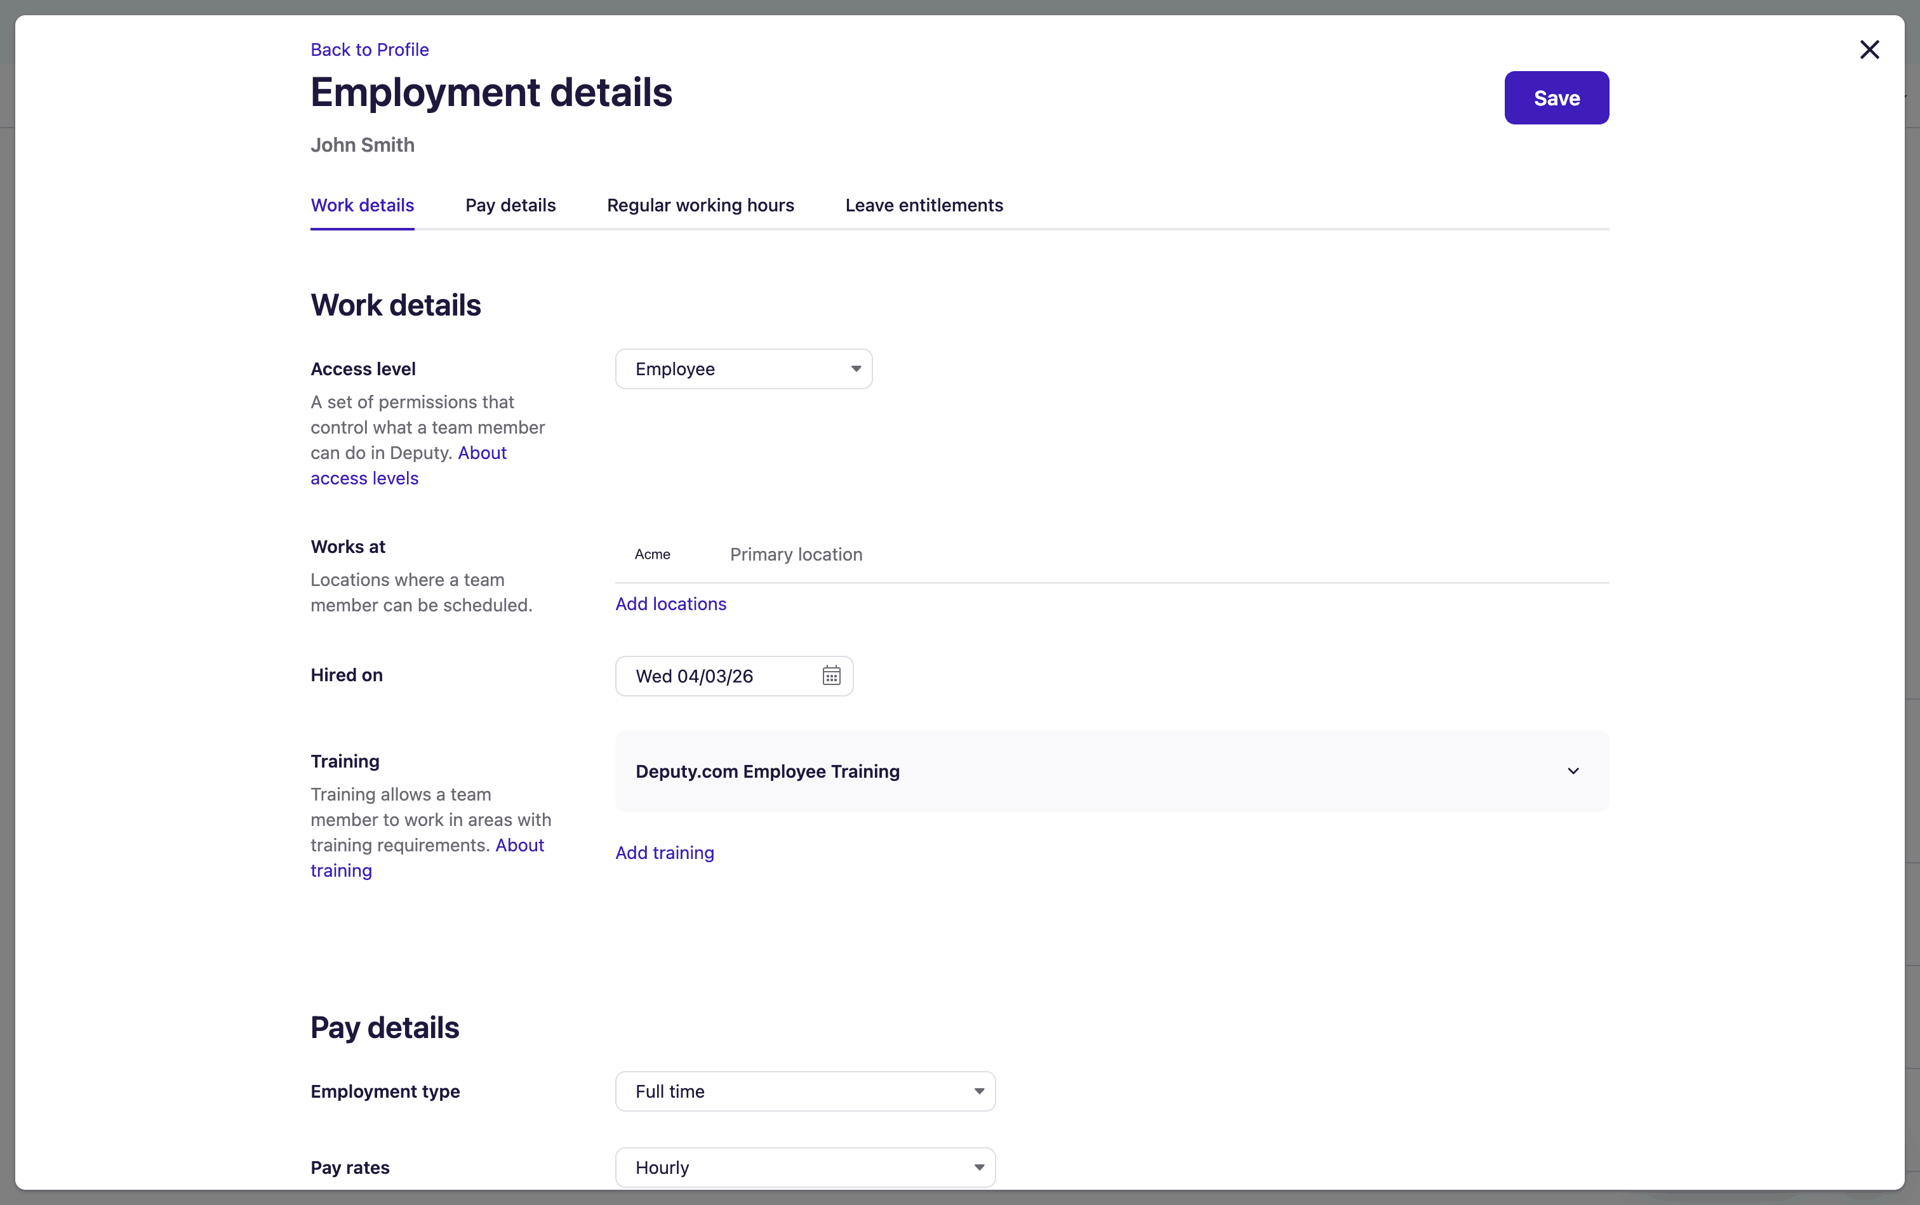Screen dimensions: 1920x1205
Task: Open the Regular working hours tab
Action: pyautogui.click(x=700, y=205)
